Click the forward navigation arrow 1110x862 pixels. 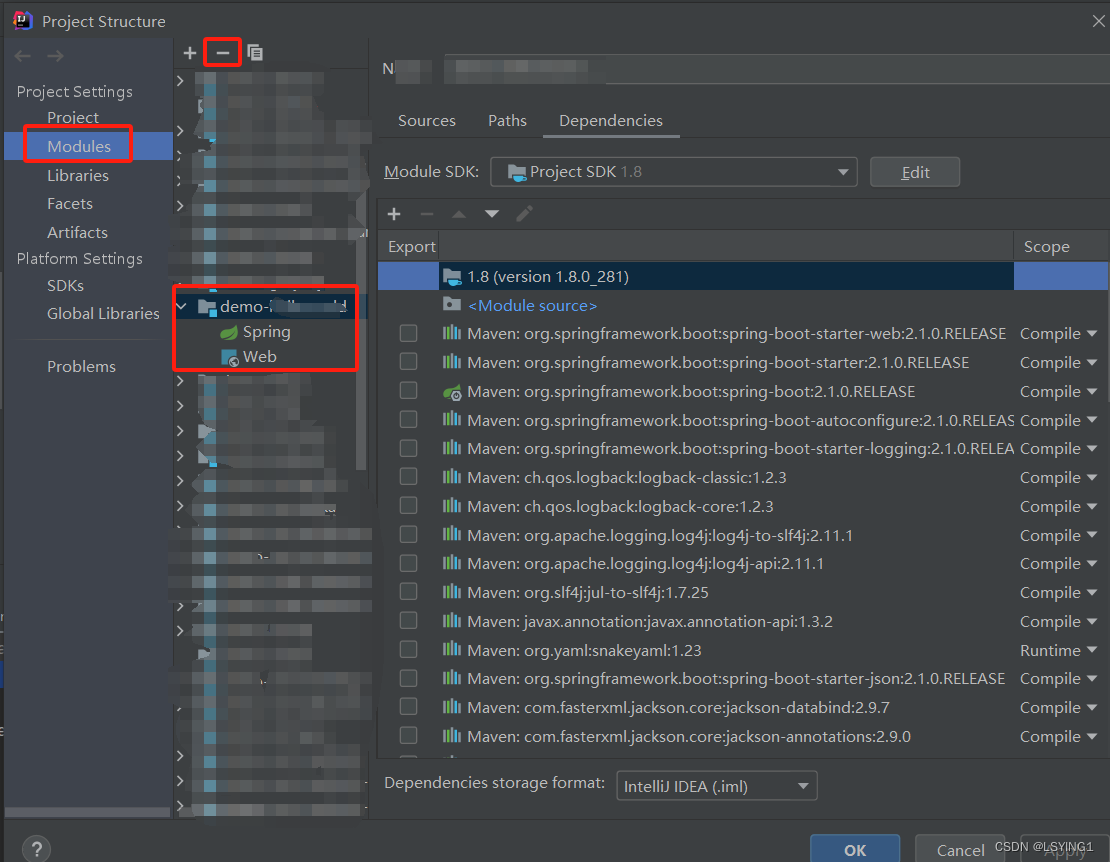point(55,56)
